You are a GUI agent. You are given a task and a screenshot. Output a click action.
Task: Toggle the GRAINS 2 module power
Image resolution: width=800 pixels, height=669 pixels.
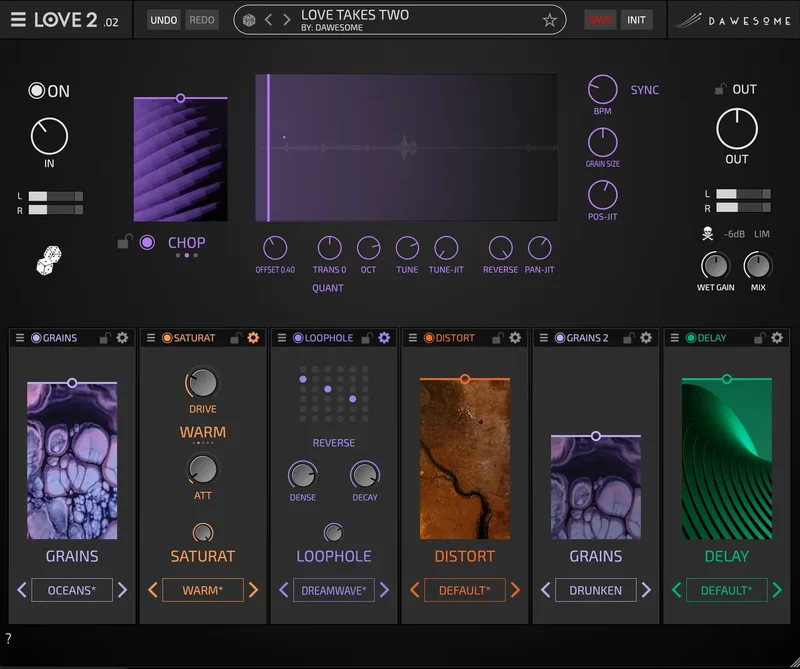coord(560,338)
